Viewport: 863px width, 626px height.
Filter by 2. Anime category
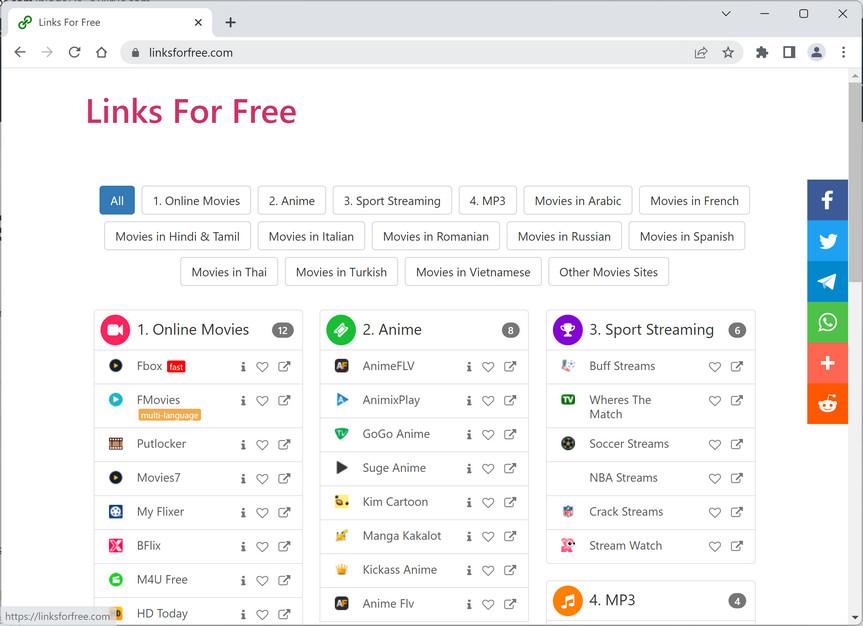tap(292, 200)
